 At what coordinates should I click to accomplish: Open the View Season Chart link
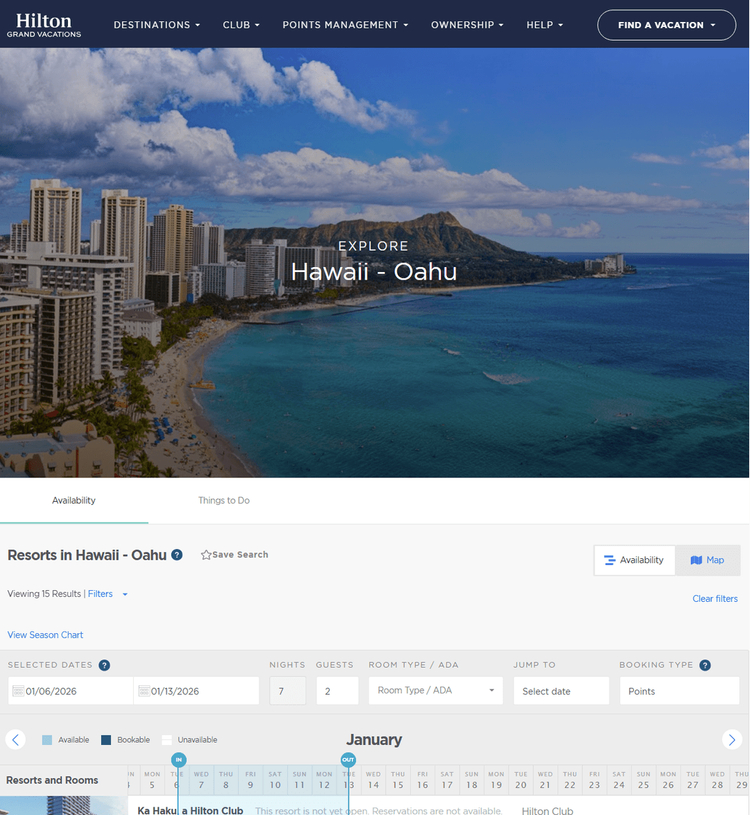(45, 635)
